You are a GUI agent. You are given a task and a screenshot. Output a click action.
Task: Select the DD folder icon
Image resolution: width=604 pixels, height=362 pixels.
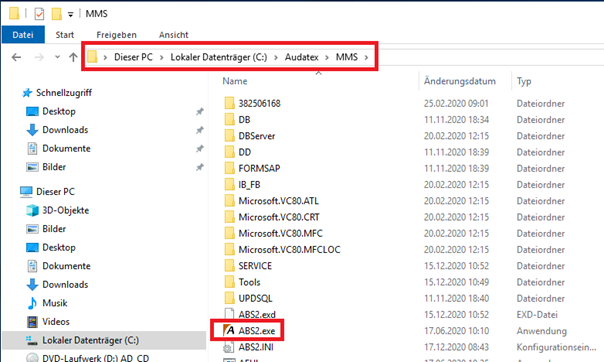click(x=229, y=152)
